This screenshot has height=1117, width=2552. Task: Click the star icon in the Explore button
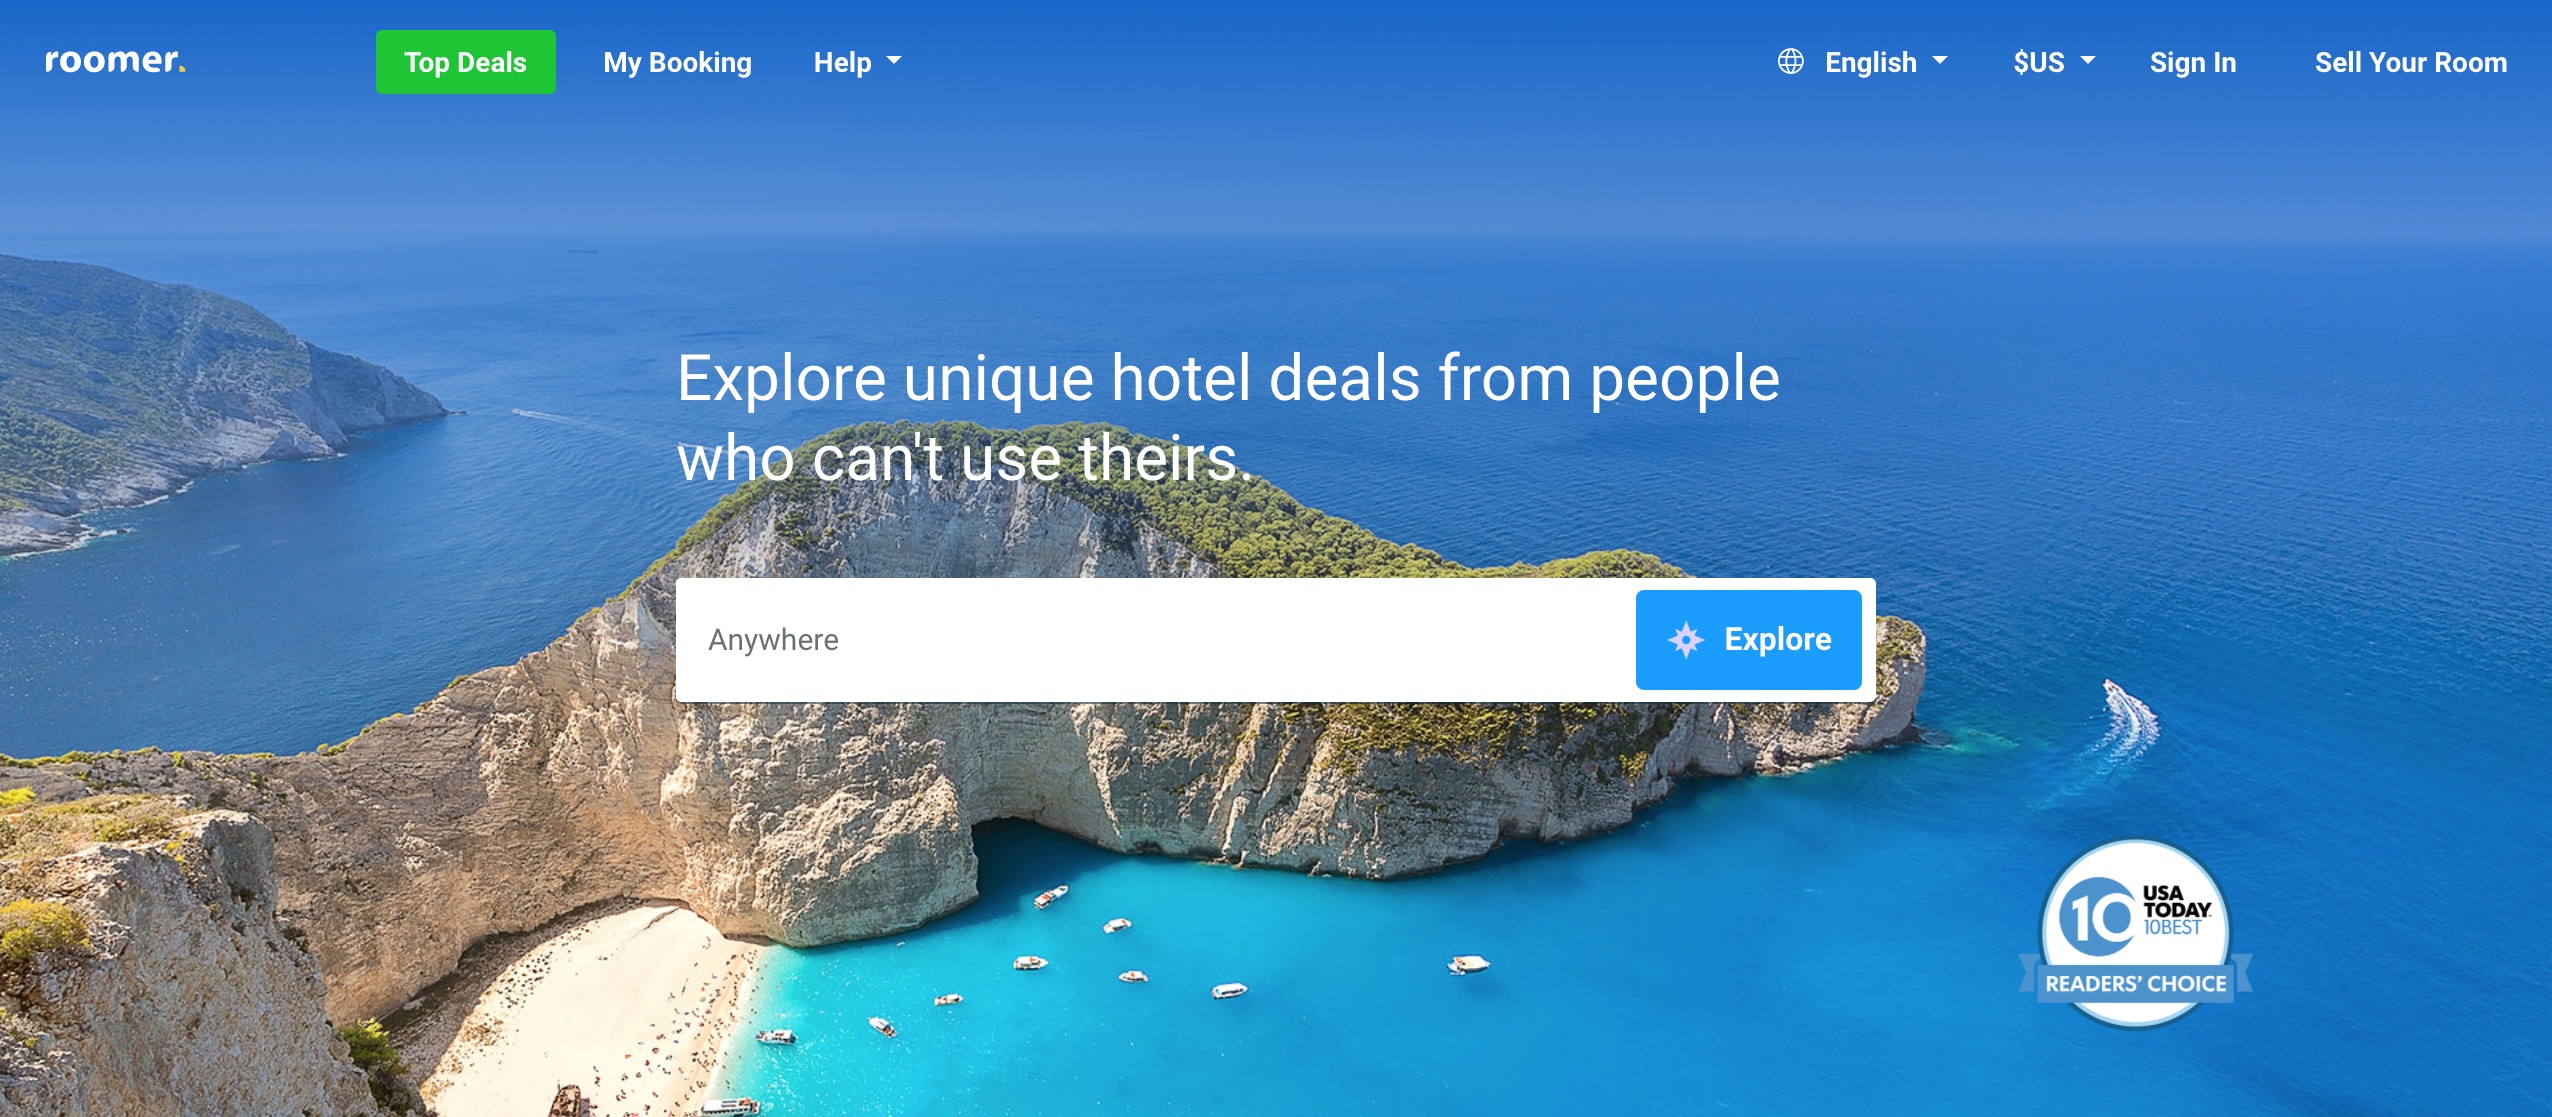coord(1686,639)
